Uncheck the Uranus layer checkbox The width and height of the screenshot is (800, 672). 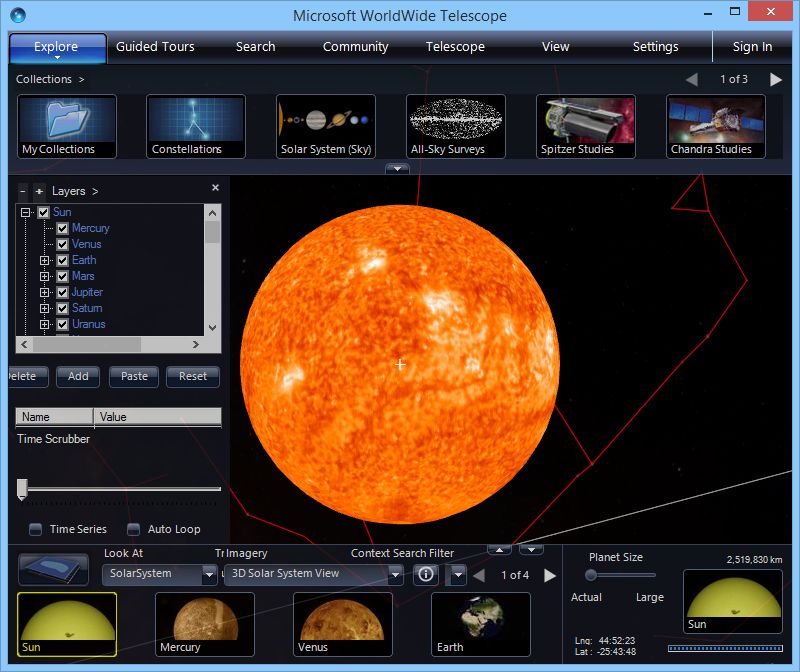tap(62, 325)
